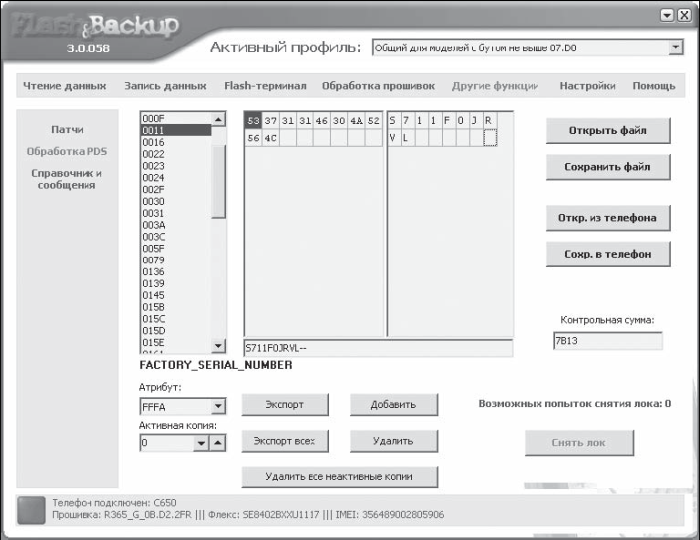
Task: Open the Flash-терминал tab
Action: (x=265, y=86)
